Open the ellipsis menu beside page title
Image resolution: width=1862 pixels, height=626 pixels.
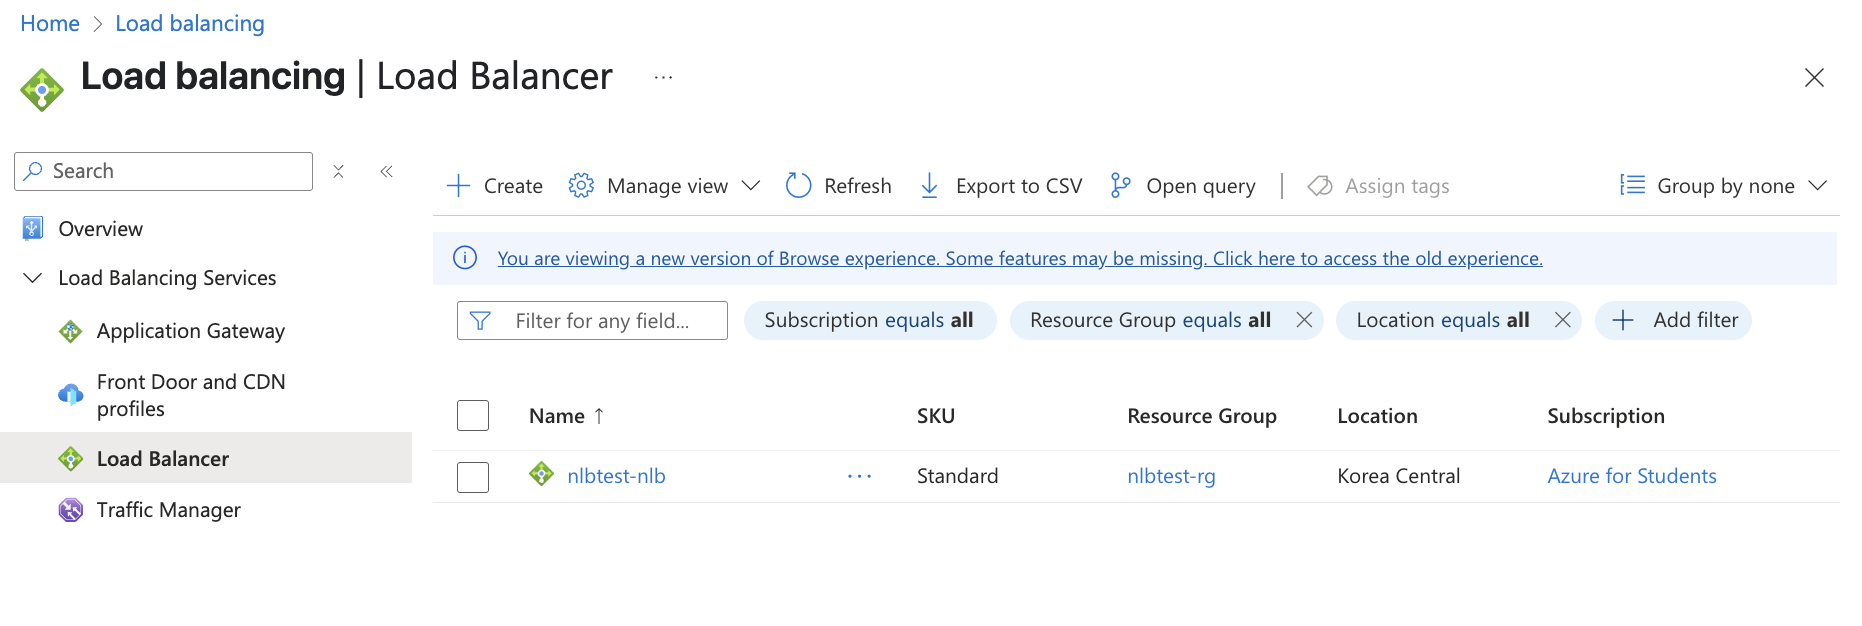click(x=663, y=77)
